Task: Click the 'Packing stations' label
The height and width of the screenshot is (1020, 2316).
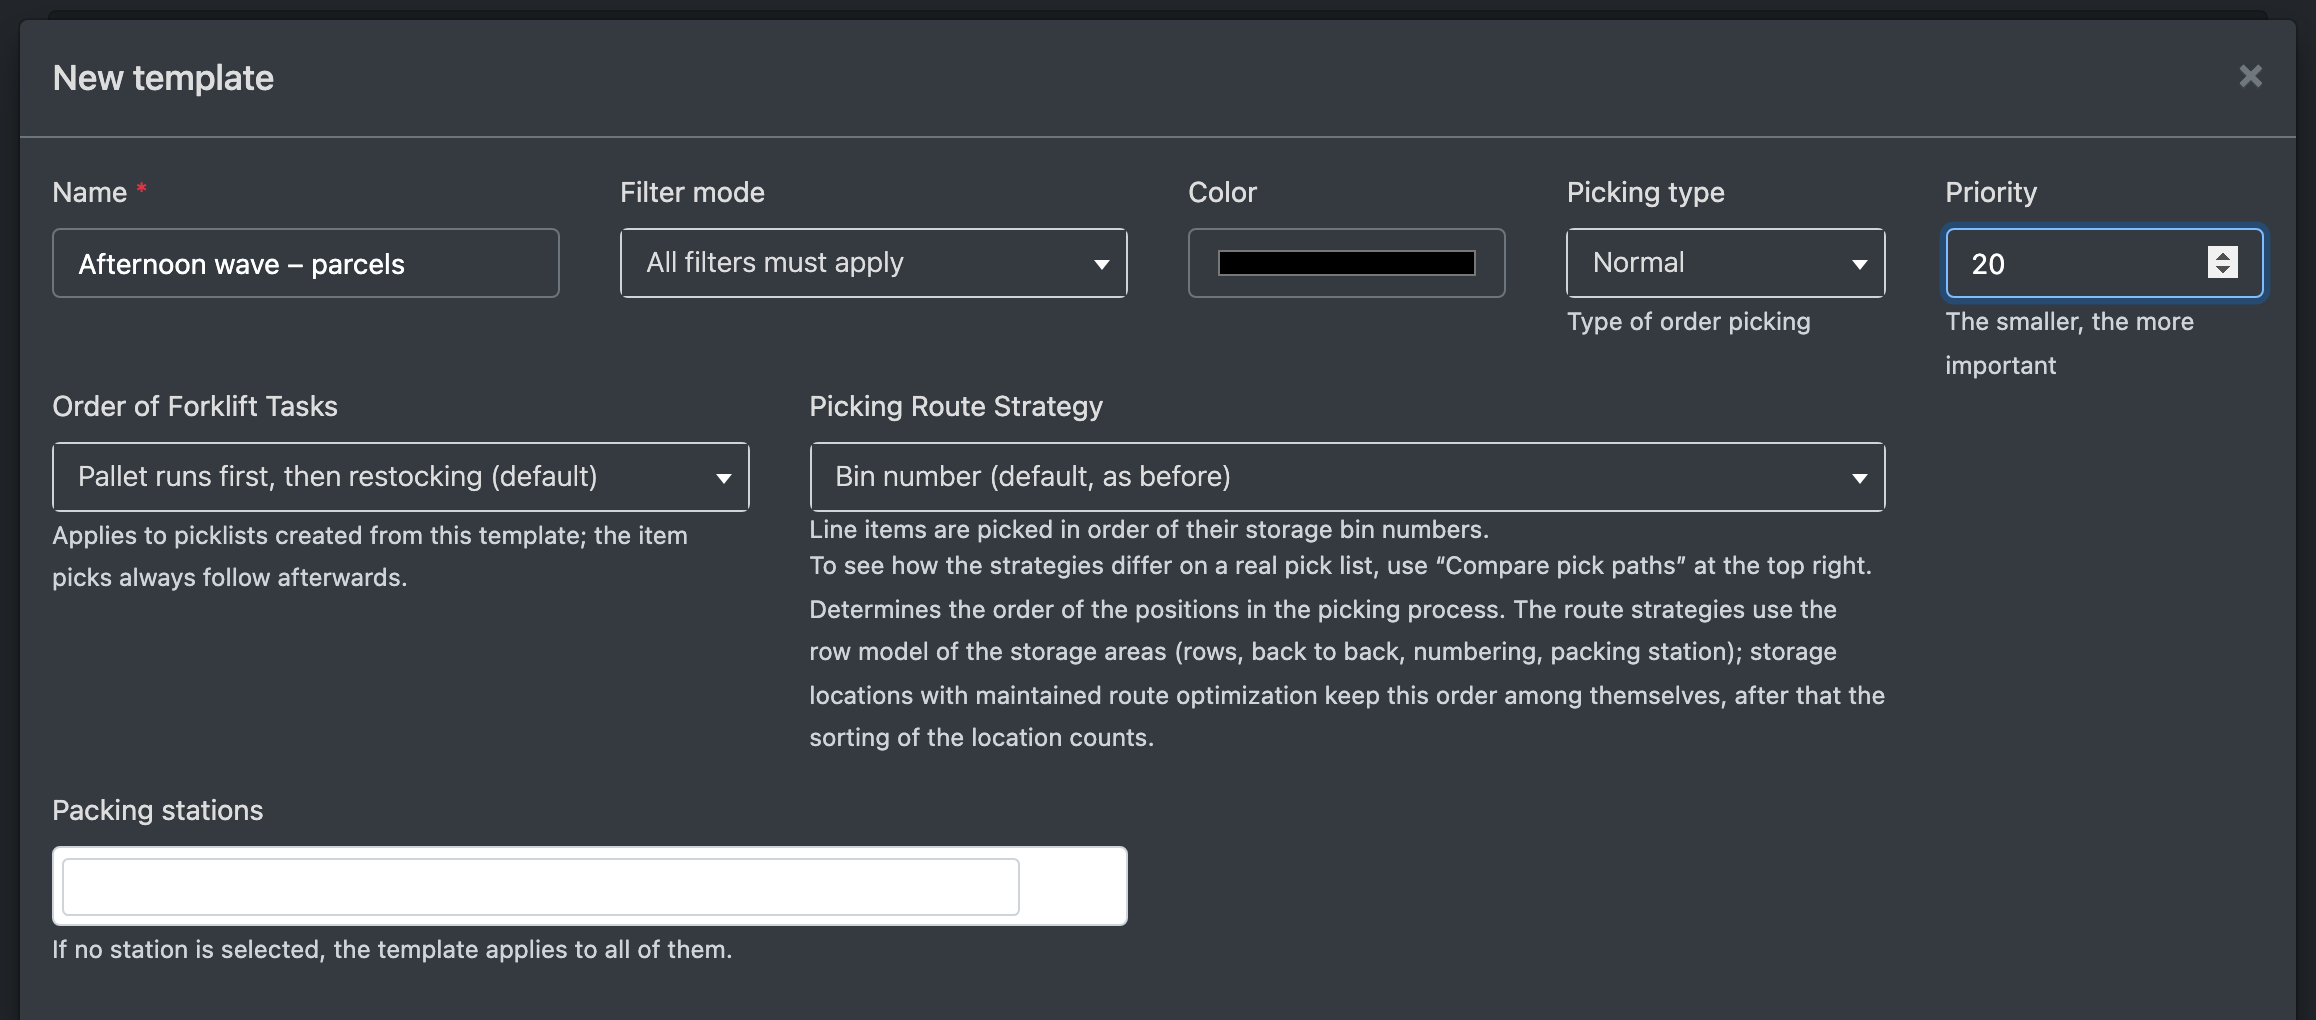Action: pyautogui.click(x=158, y=810)
